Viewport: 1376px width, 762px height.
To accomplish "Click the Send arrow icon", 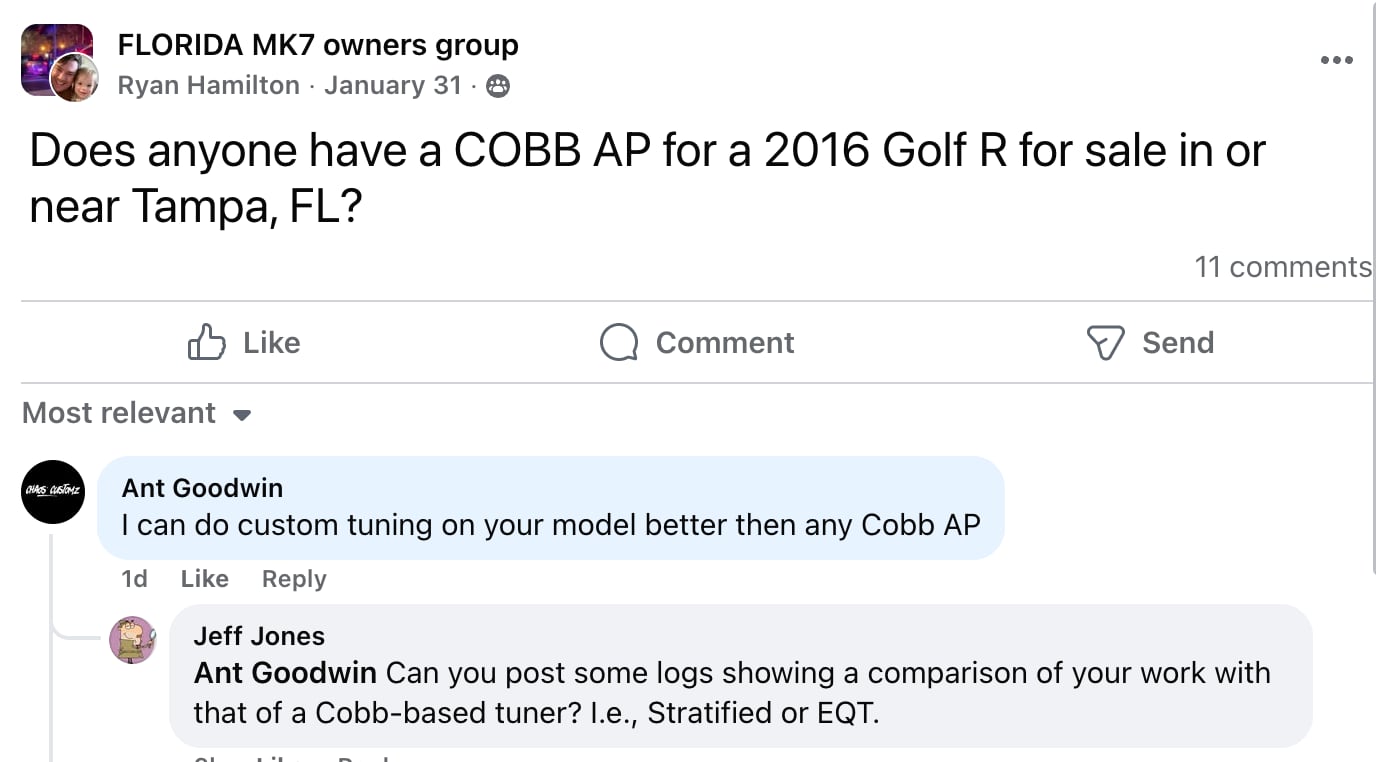I will (1105, 342).
